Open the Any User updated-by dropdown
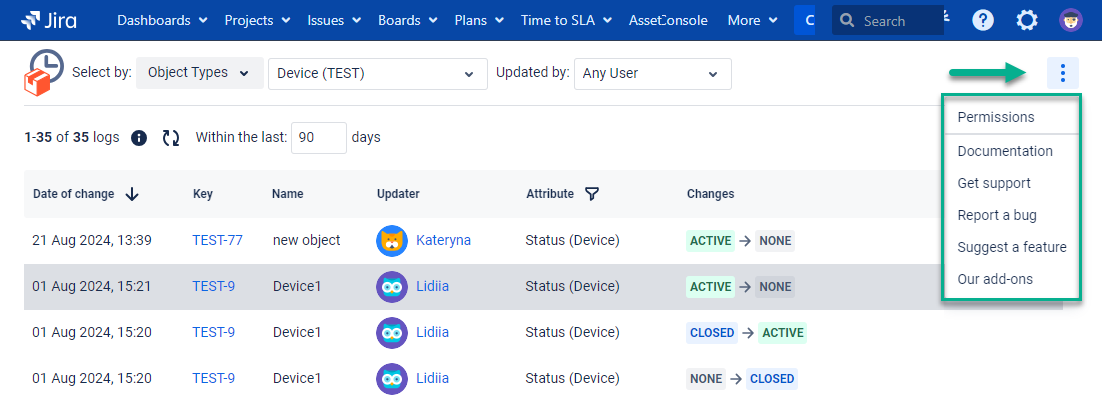The height and width of the screenshot is (401, 1102). [652, 74]
